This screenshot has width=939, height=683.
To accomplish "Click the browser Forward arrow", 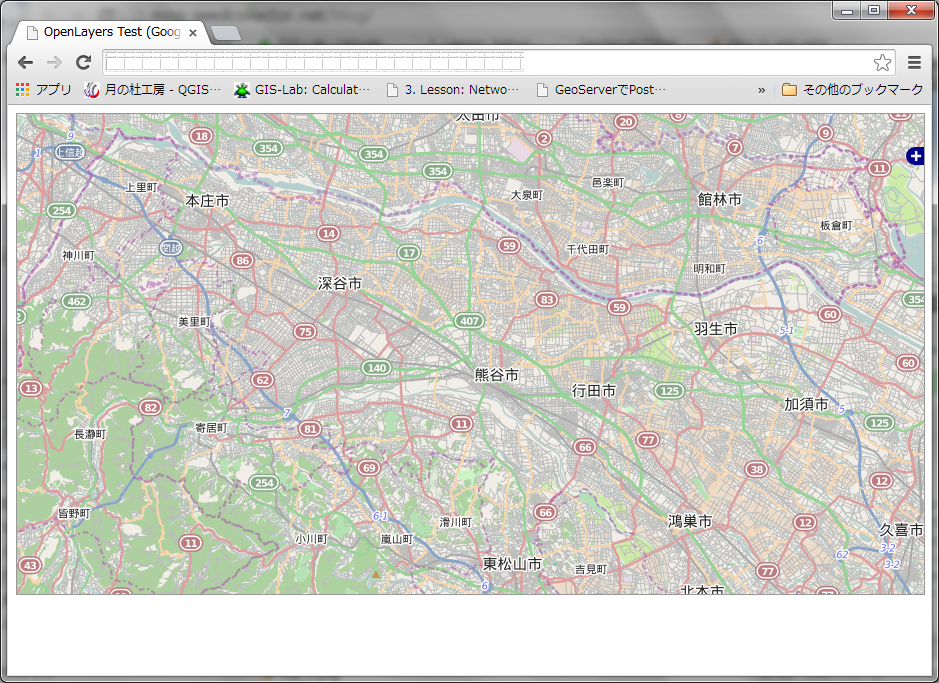I will (55, 62).
